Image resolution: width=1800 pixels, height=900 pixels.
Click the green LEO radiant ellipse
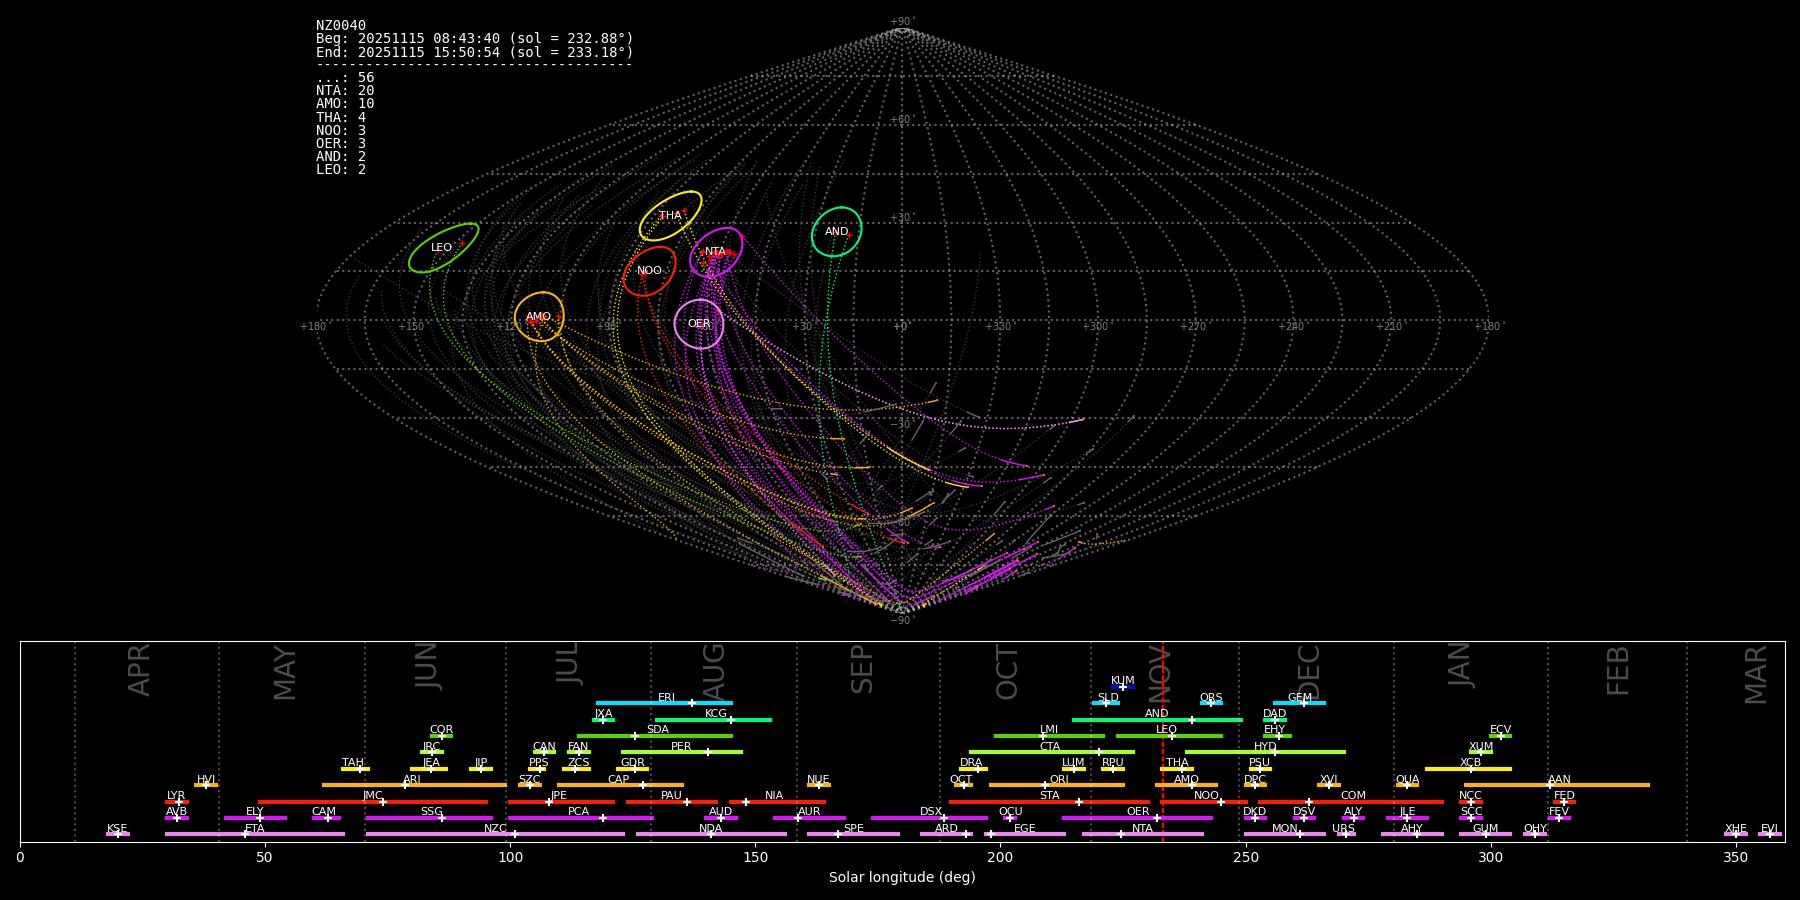coord(443,248)
